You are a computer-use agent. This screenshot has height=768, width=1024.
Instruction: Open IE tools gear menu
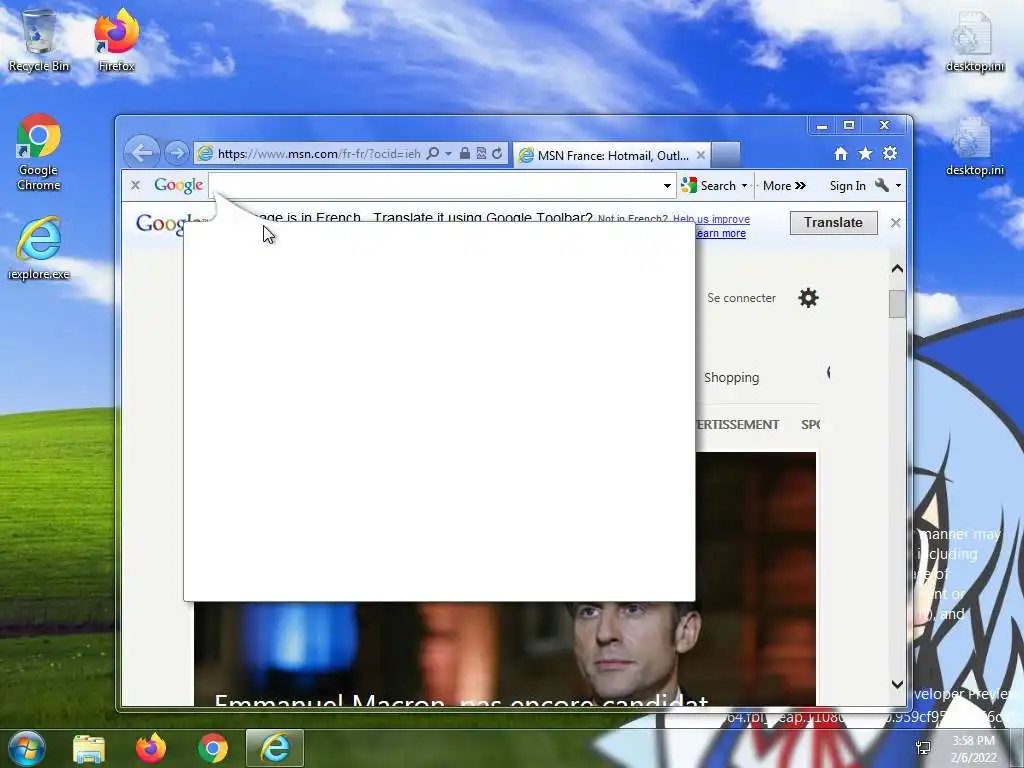(x=890, y=153)
